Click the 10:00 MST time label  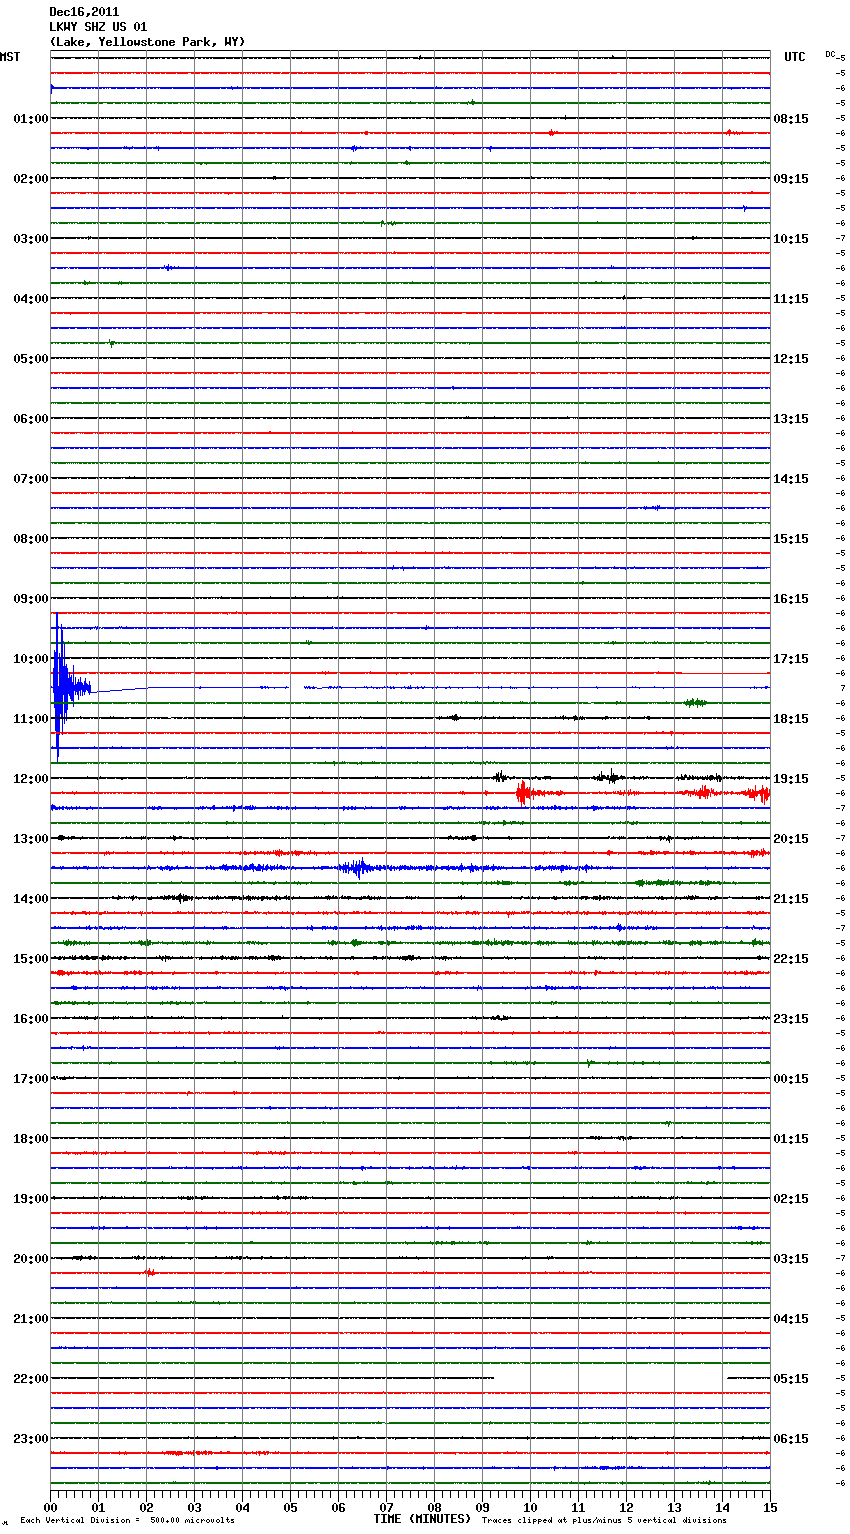point(30,659)
